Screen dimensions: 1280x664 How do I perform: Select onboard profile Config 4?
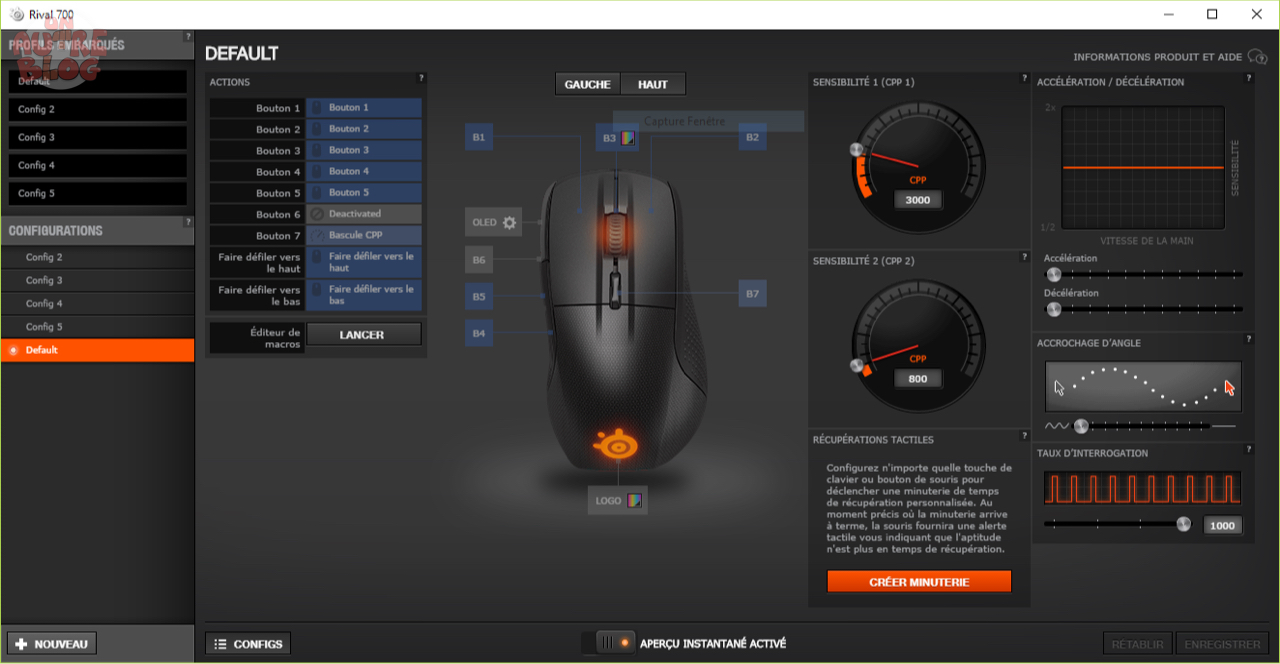(x=98, y=165)
